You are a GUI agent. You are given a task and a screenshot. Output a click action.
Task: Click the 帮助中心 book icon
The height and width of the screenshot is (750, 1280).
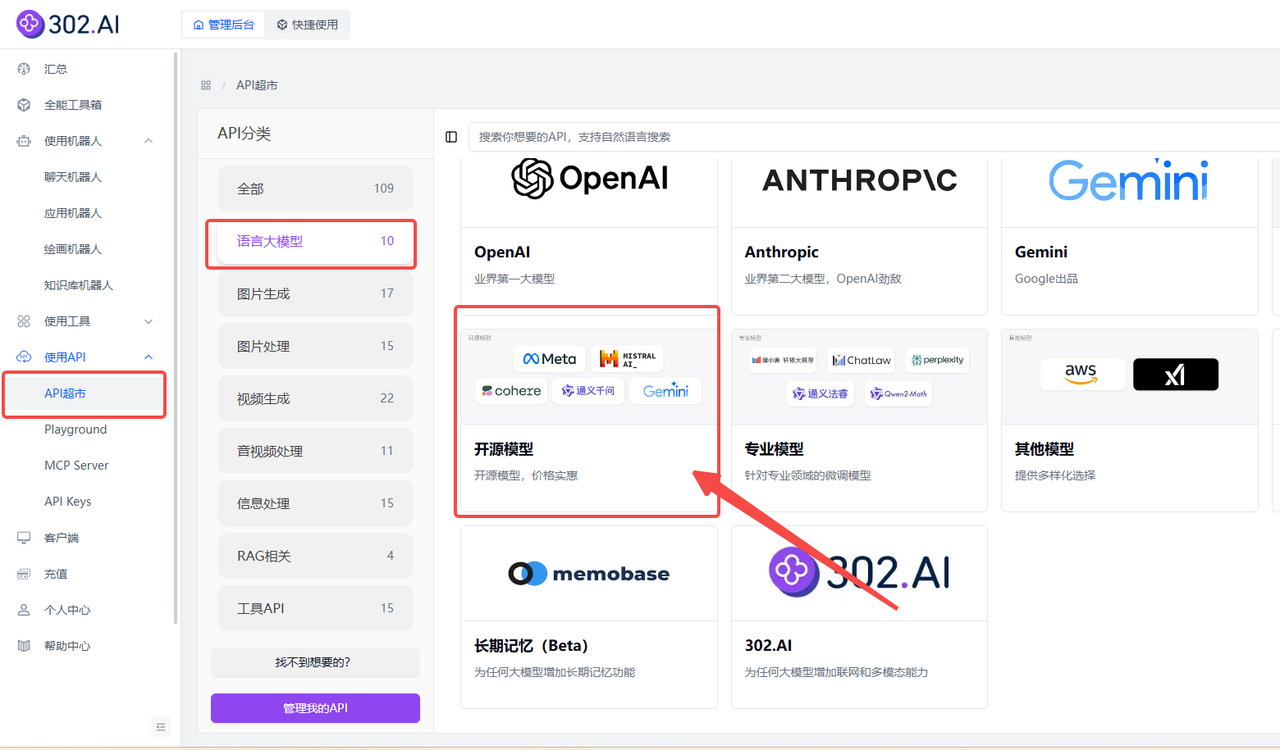[24, 646]
